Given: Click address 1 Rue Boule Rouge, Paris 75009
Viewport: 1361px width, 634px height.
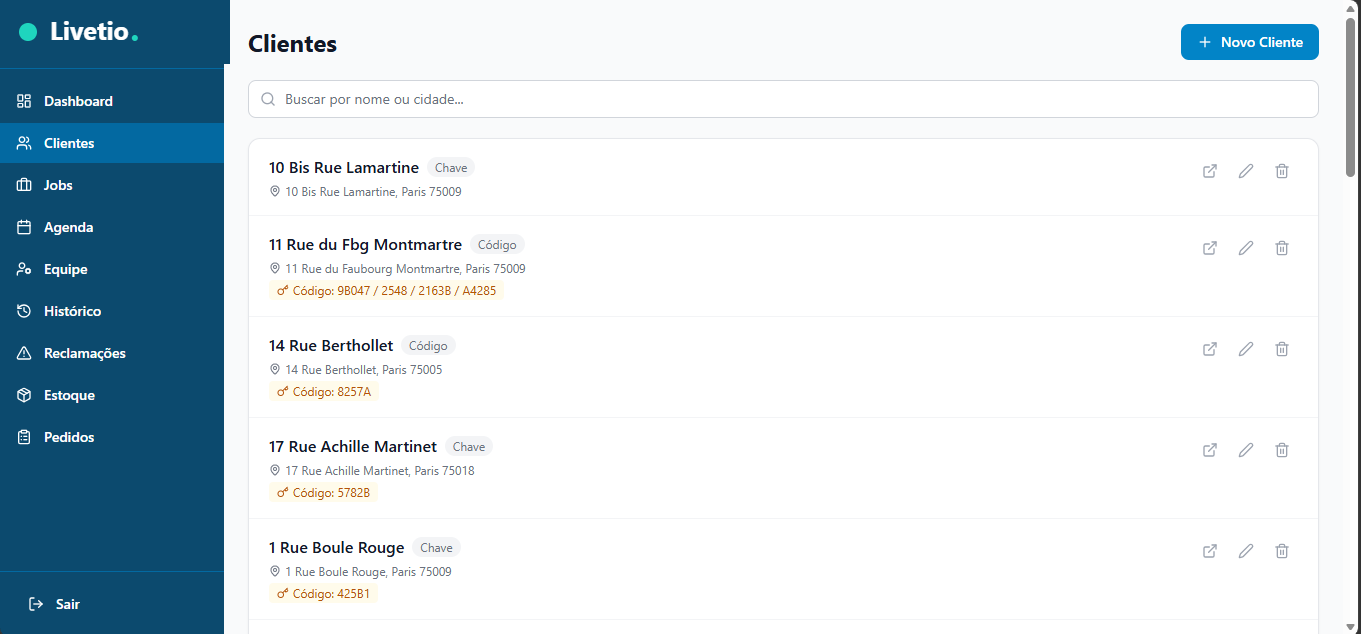Looking at the screenshot, I should (x=368, y=572).
